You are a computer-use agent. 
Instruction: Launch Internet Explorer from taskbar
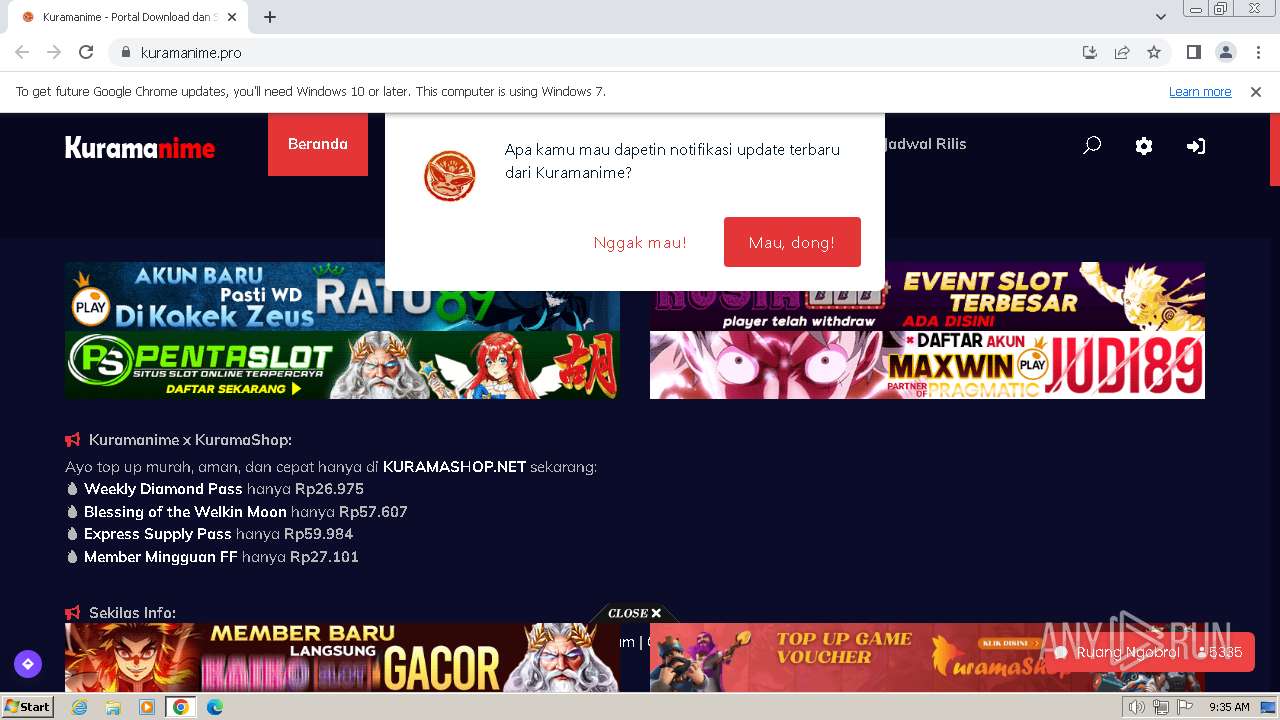80,707
